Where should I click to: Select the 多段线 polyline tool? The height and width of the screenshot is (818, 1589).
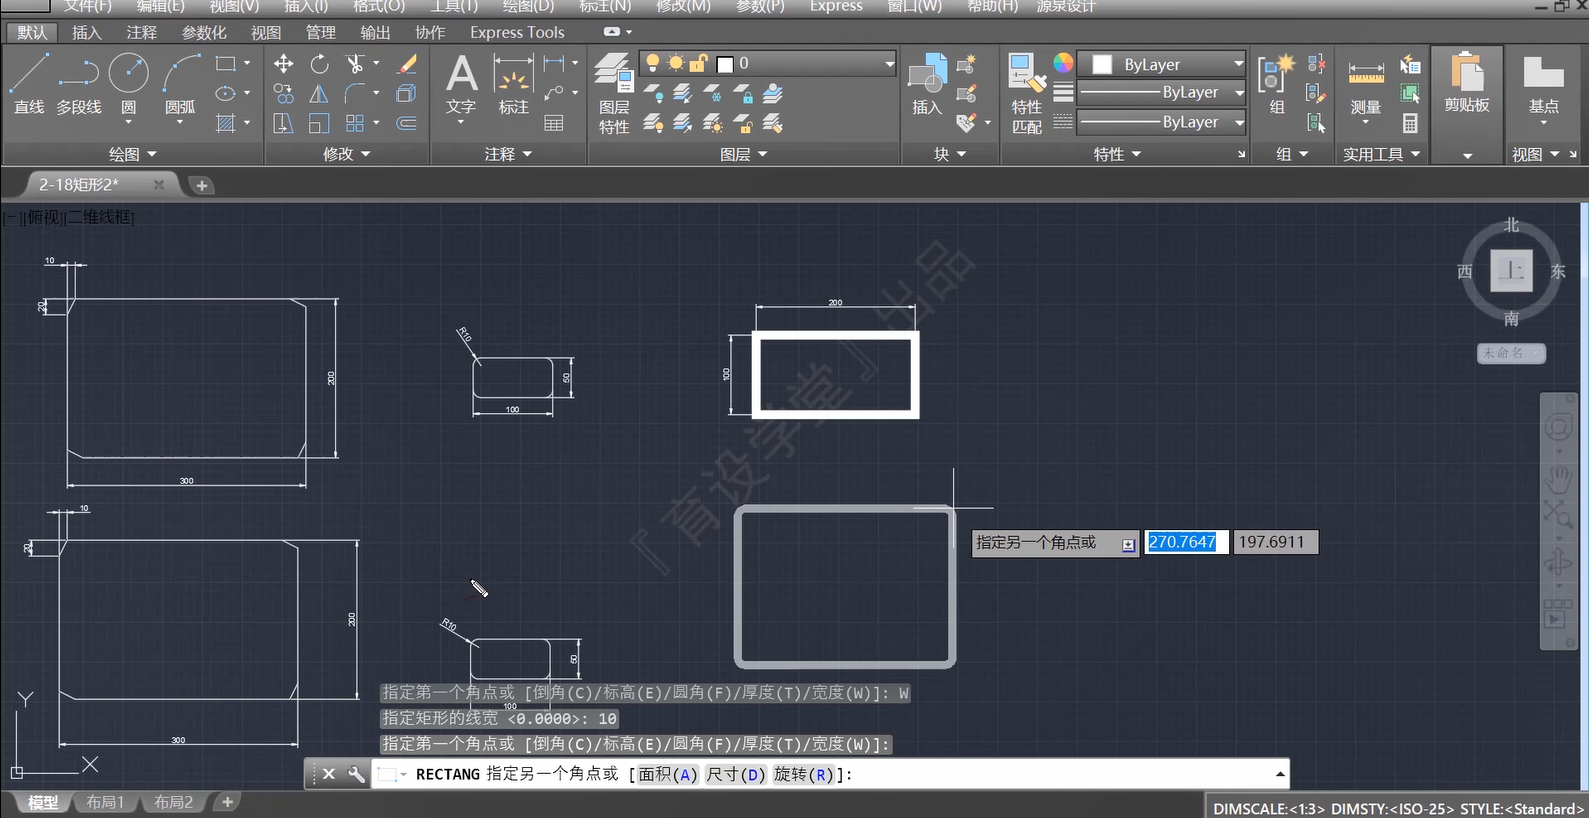79,83
